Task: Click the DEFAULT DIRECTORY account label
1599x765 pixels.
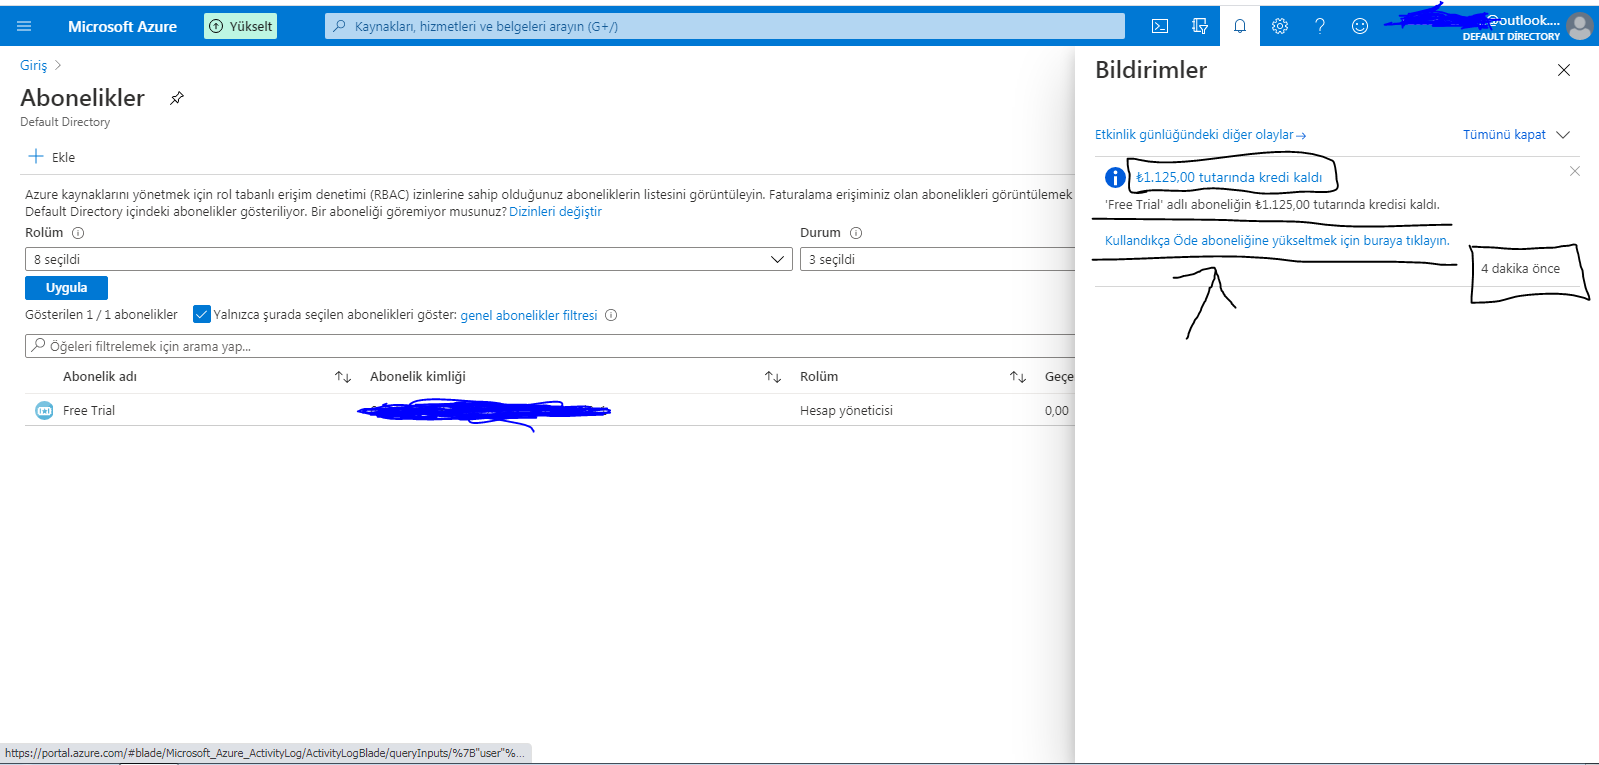Action: click(x=1511, y=36)
